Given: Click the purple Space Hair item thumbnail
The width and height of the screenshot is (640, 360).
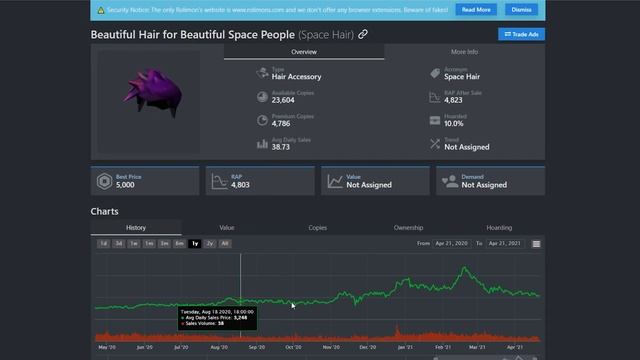Looking at the screenshot, I should 153,93.
